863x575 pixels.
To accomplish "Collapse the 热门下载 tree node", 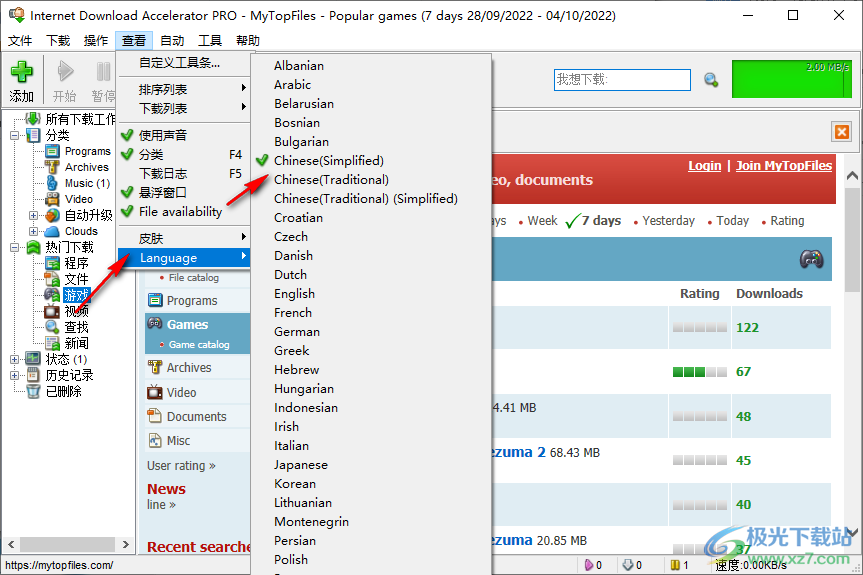I will (x=15, y=248).
